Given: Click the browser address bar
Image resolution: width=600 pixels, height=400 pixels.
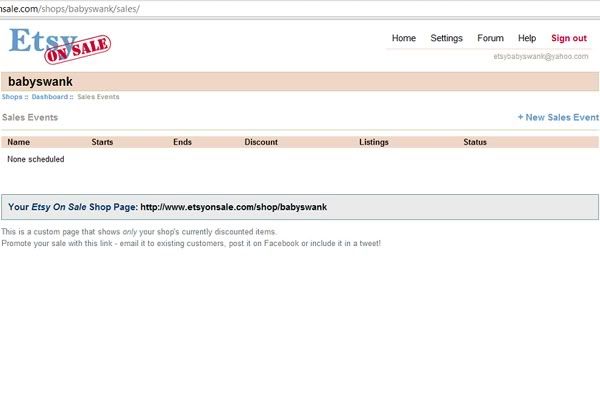Looking at the screenshot, I should click(300, 7).
